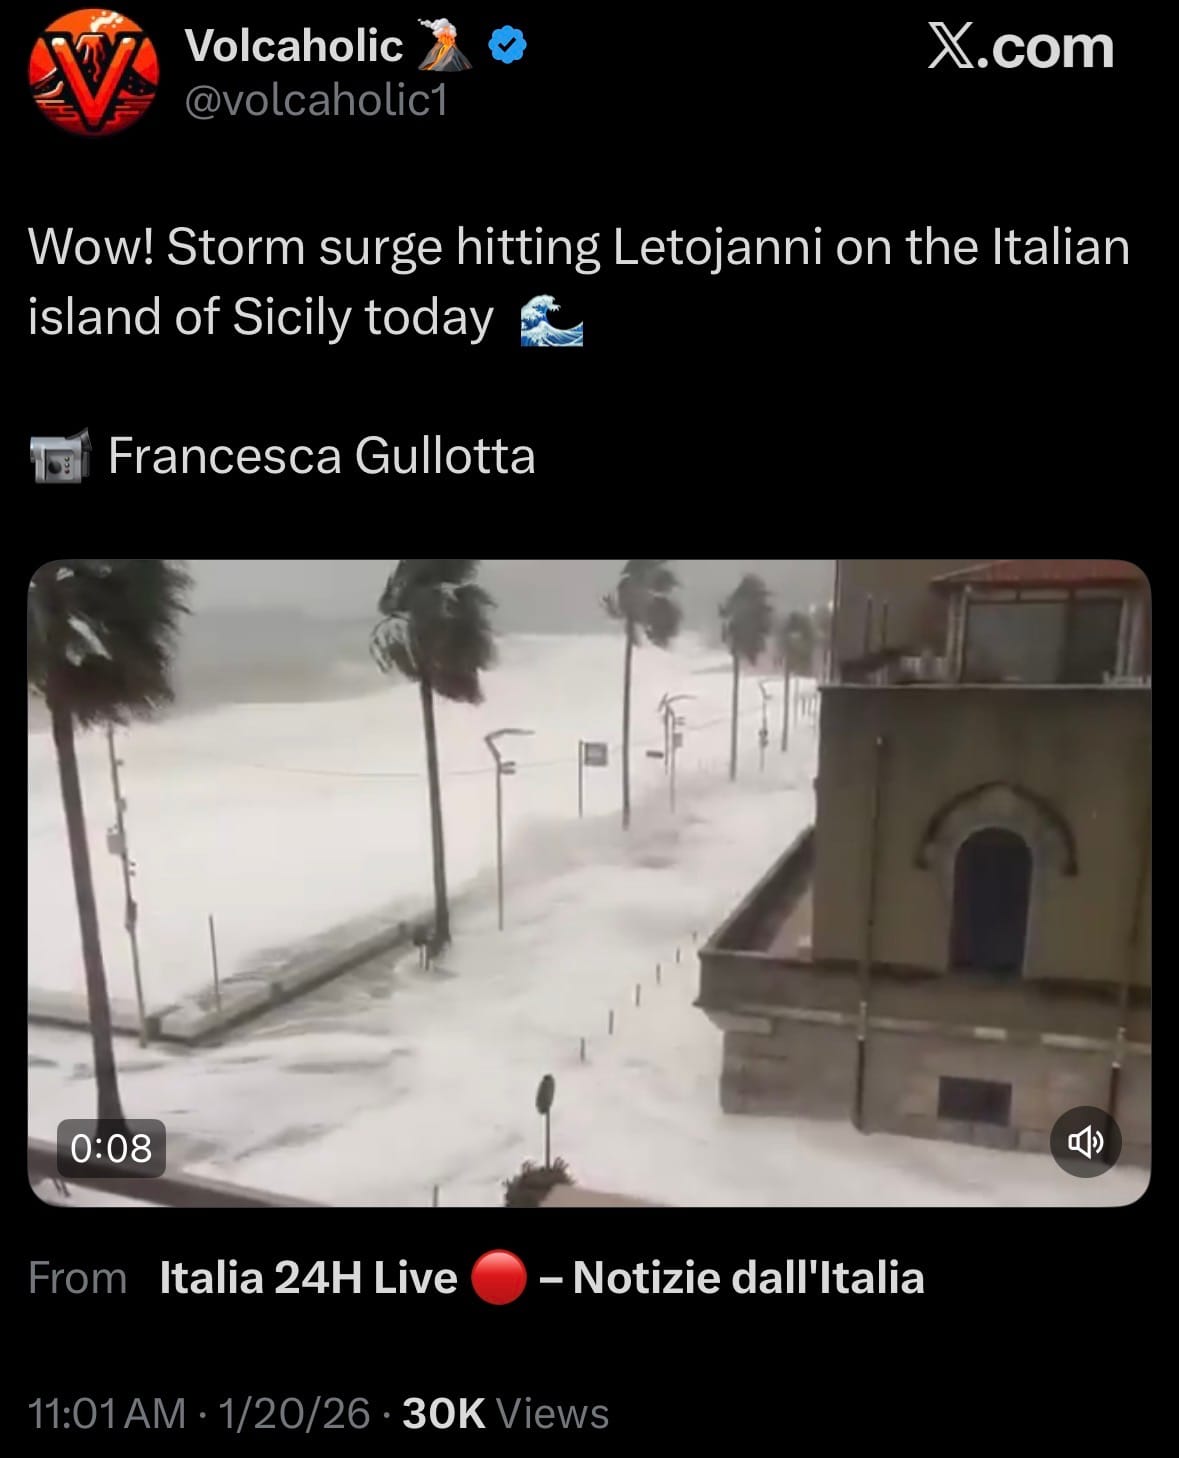Click the wave emoji in tweet text
The height and width of the screenshot is (1458, 1179).
click(552, 319)
